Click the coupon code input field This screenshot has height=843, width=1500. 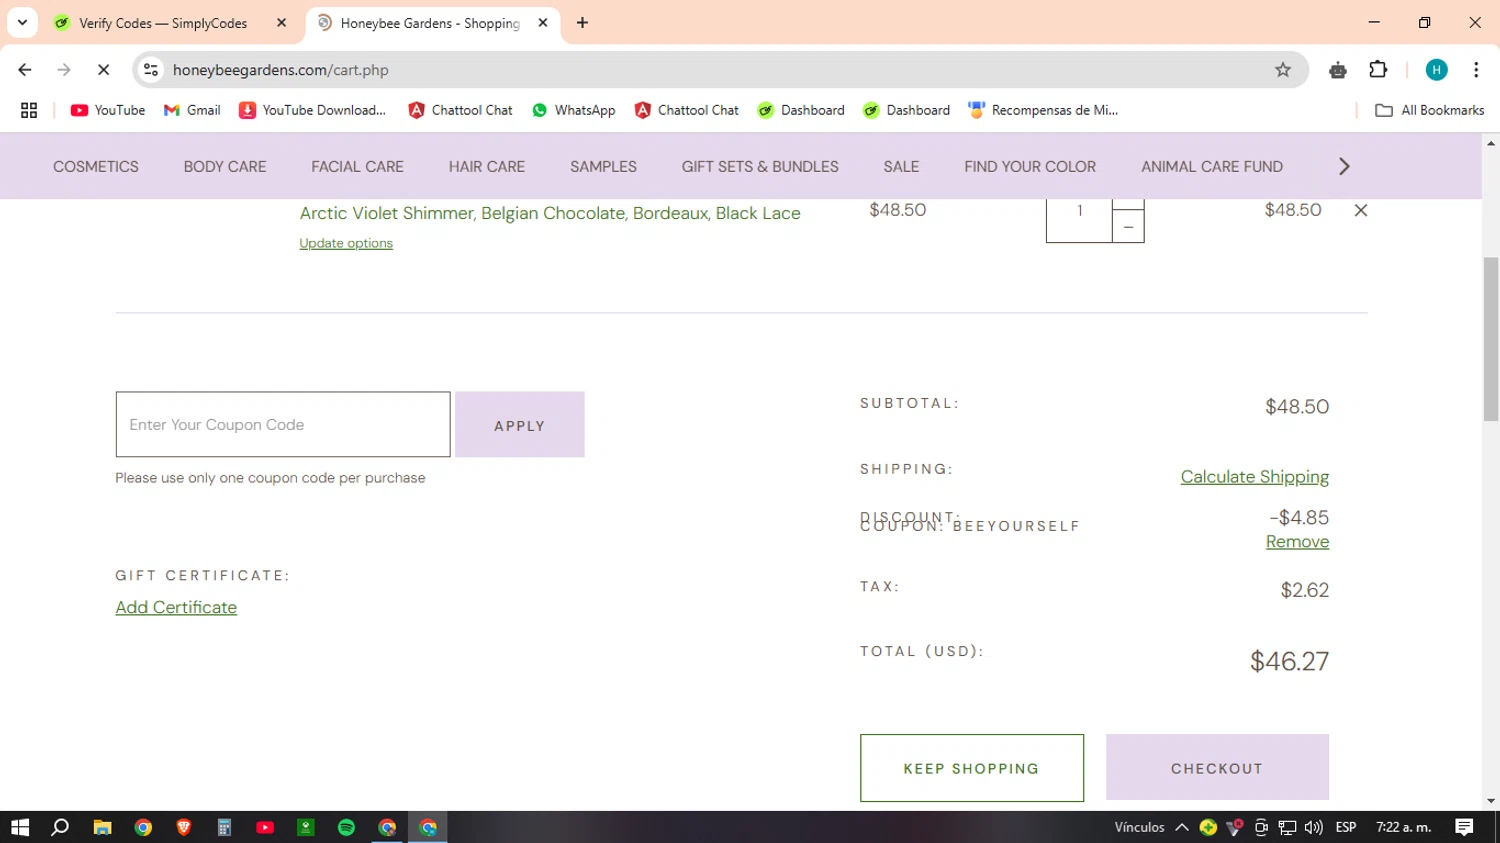click(283, 424)
